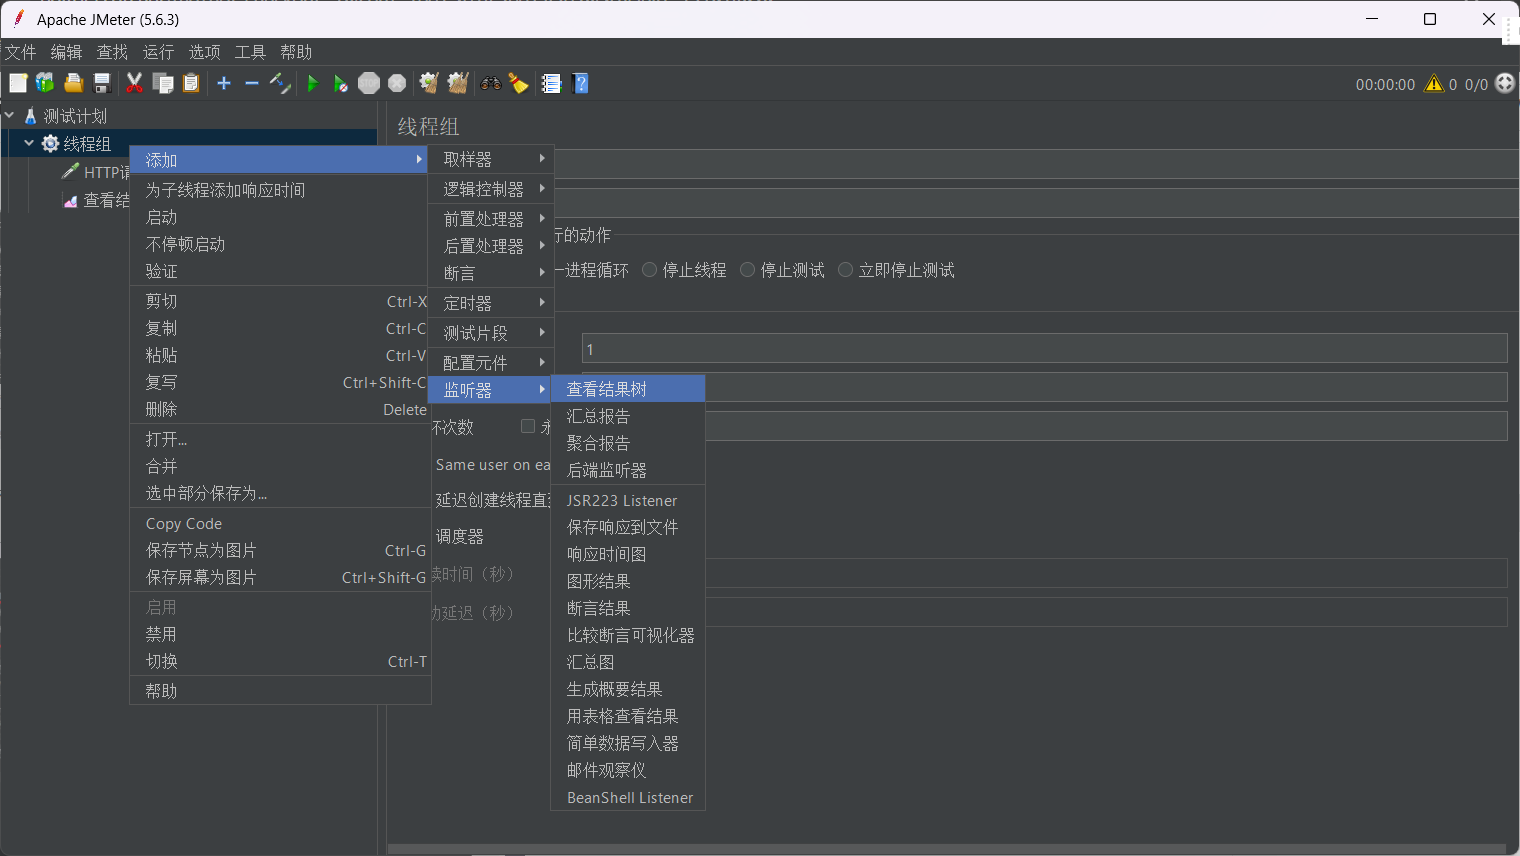Choose 查看结果树 in the listener submenu
The image size is (1520, 856).
pyautogui.click(x=628, y=389)
